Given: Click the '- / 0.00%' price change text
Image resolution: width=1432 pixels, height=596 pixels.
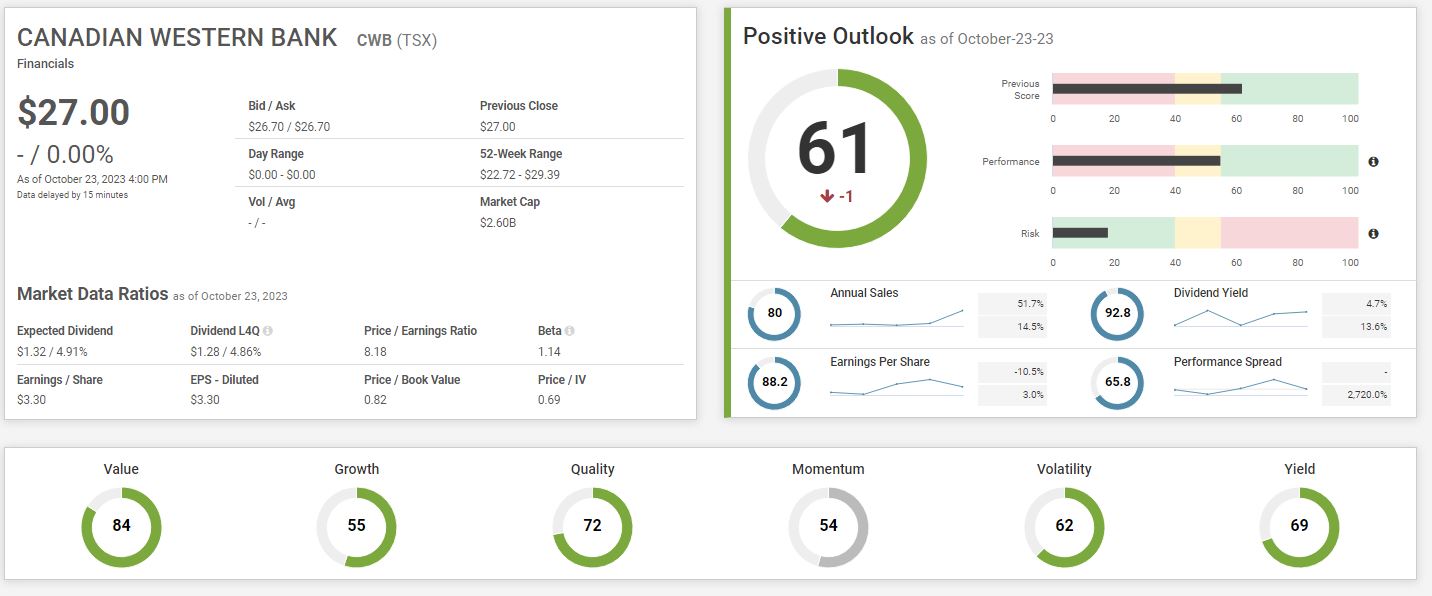Looking at the screenshot, I should (x=65, y=154).
